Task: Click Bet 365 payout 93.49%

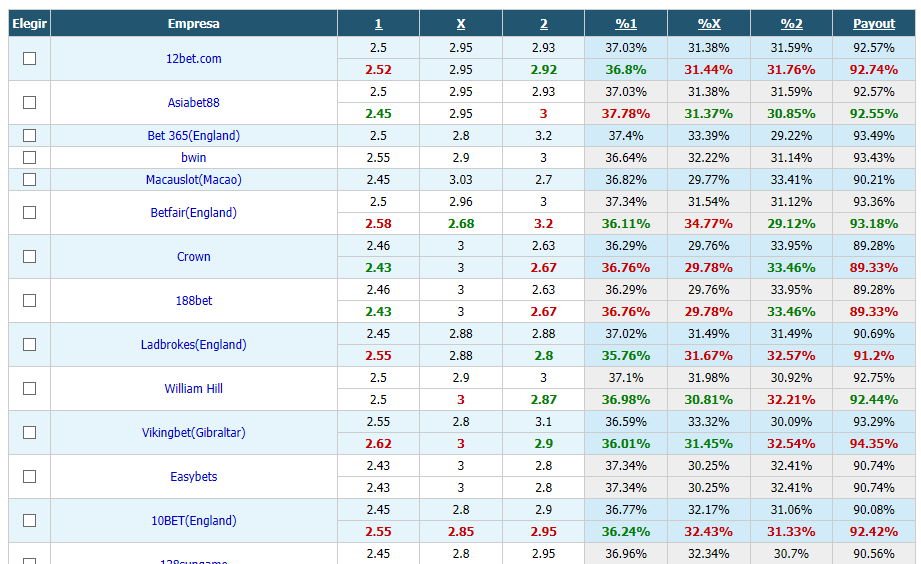Action: pos(874,135)
